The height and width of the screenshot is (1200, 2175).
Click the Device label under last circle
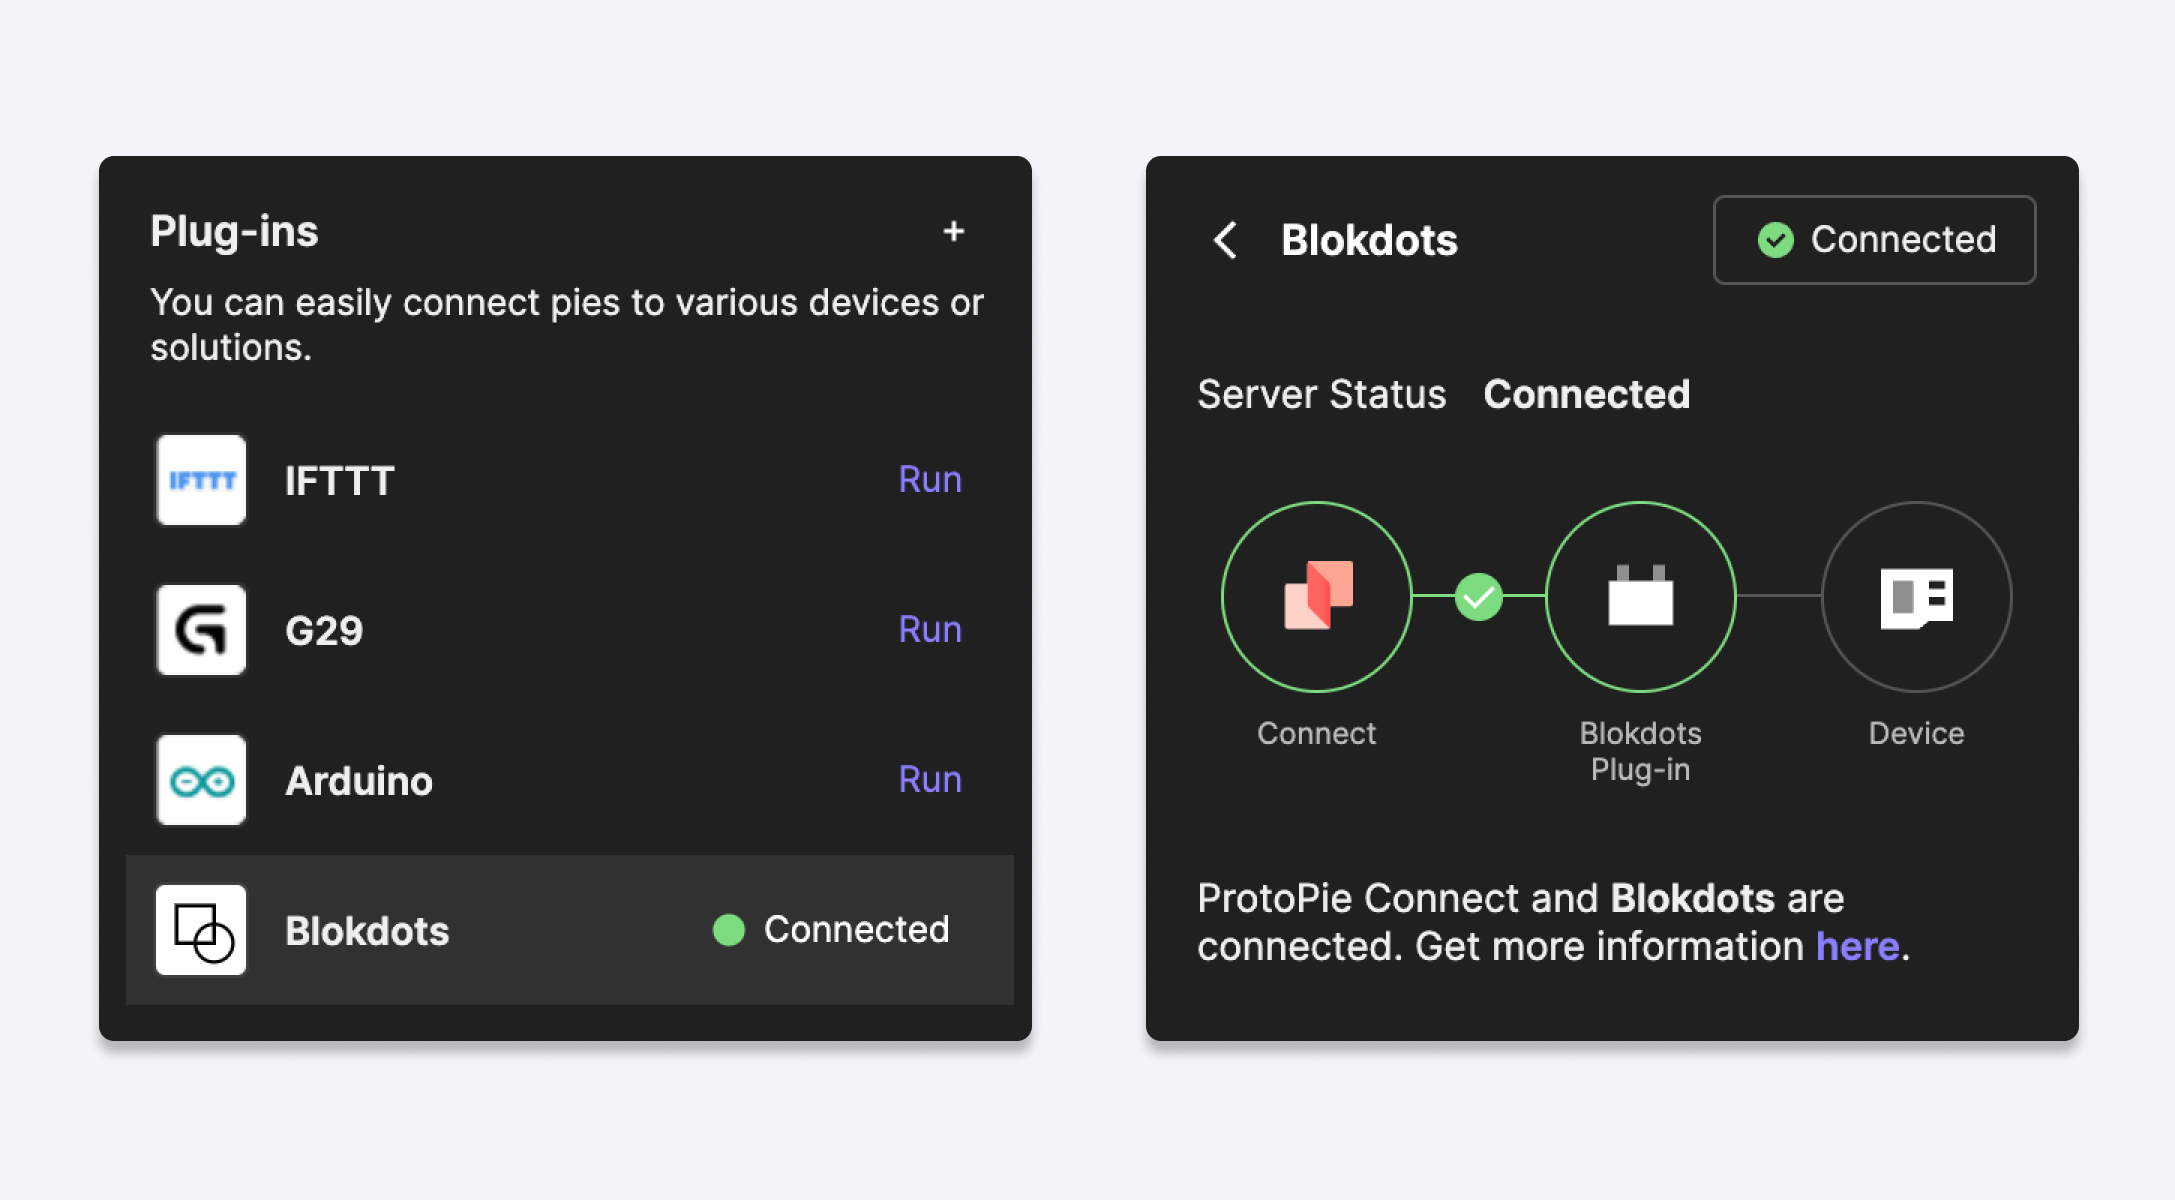tap(1917, 733)
